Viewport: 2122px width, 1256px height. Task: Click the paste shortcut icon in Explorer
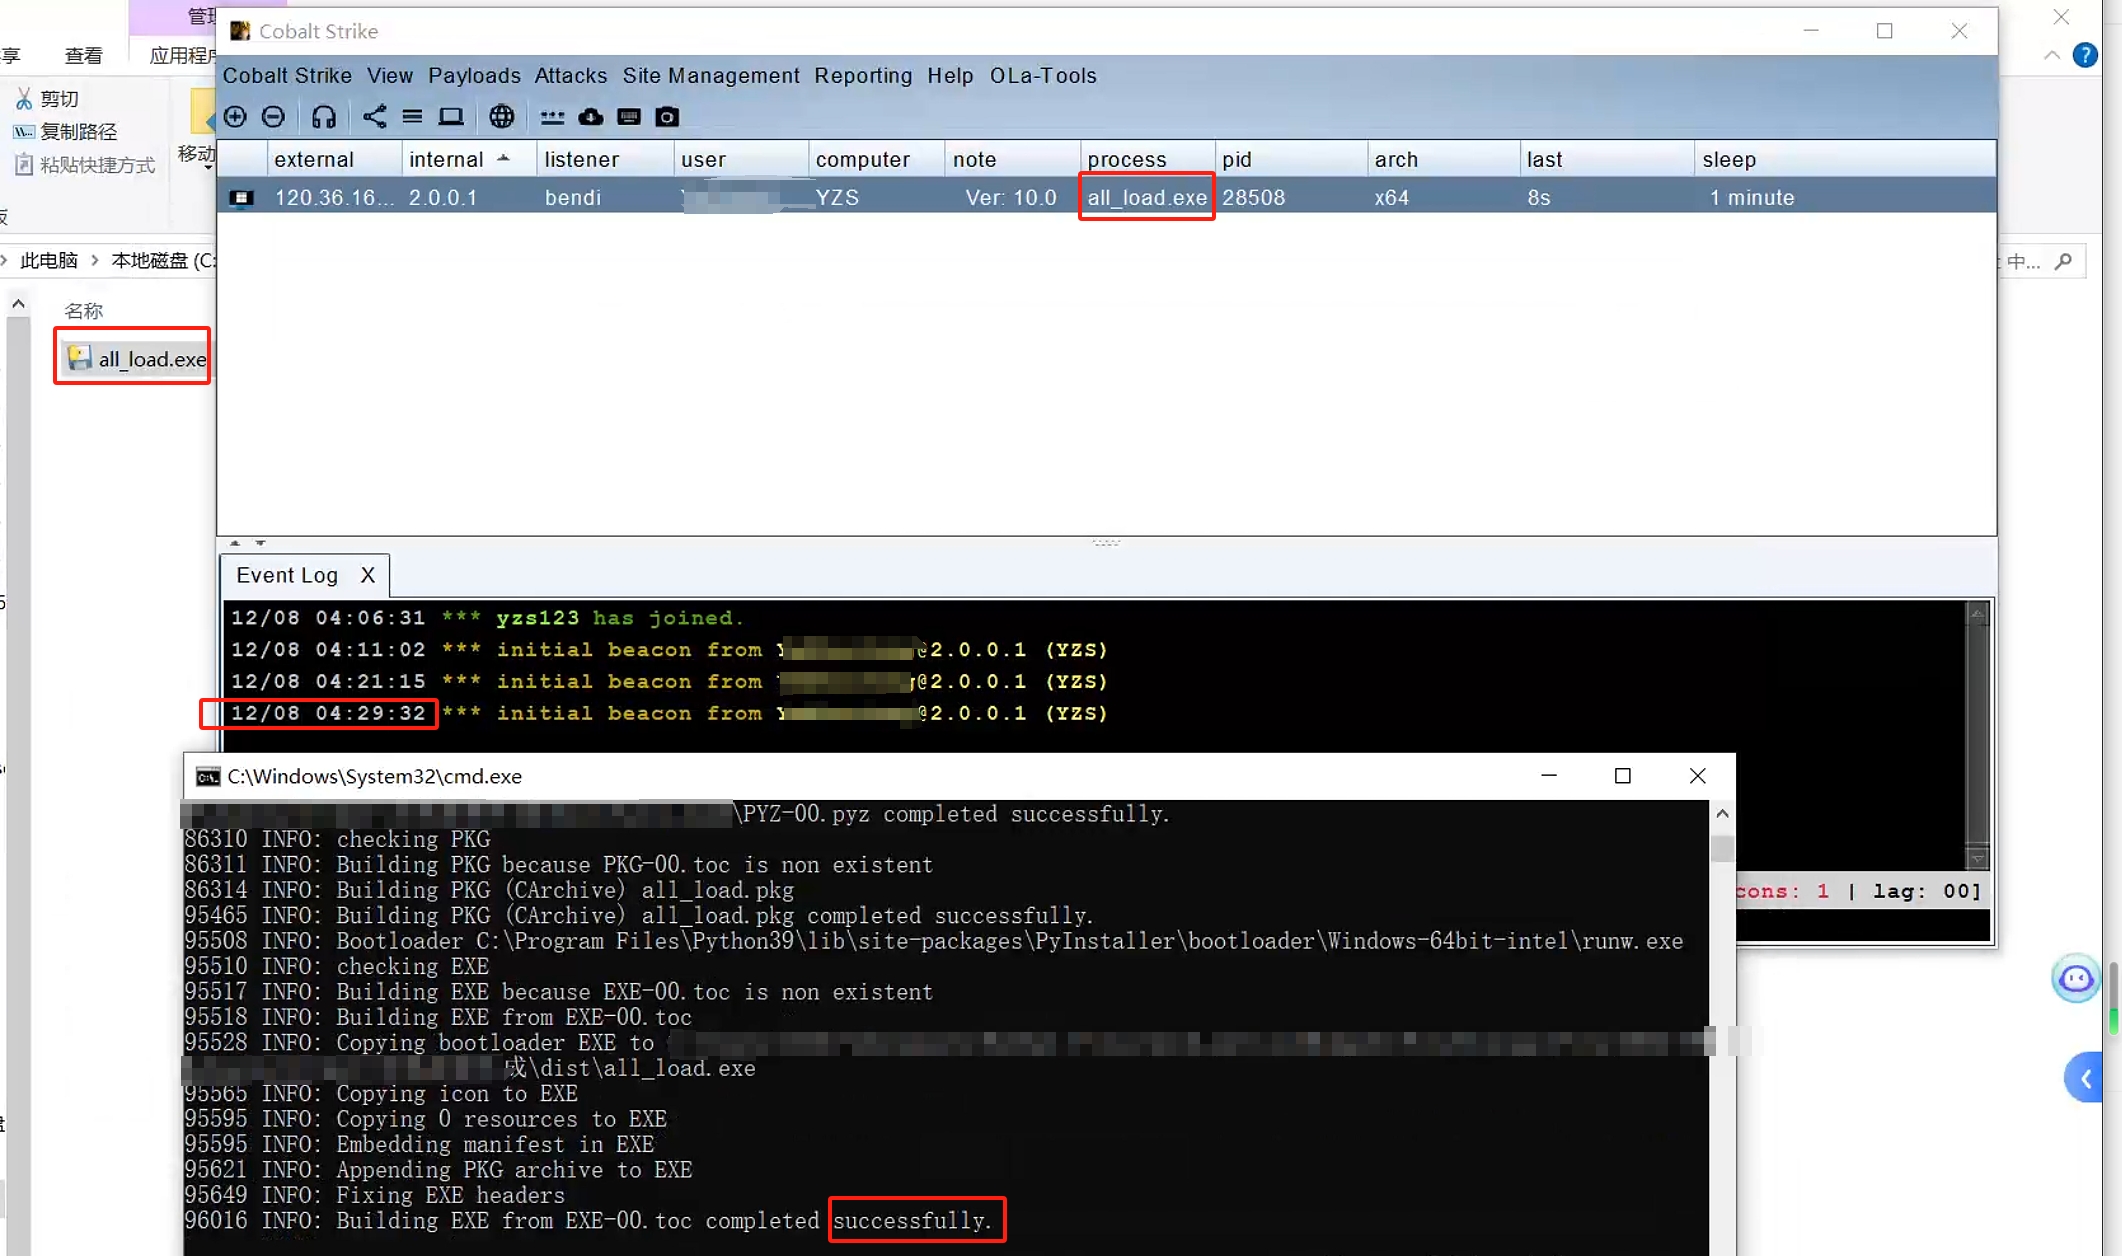(x=24, y=165)
